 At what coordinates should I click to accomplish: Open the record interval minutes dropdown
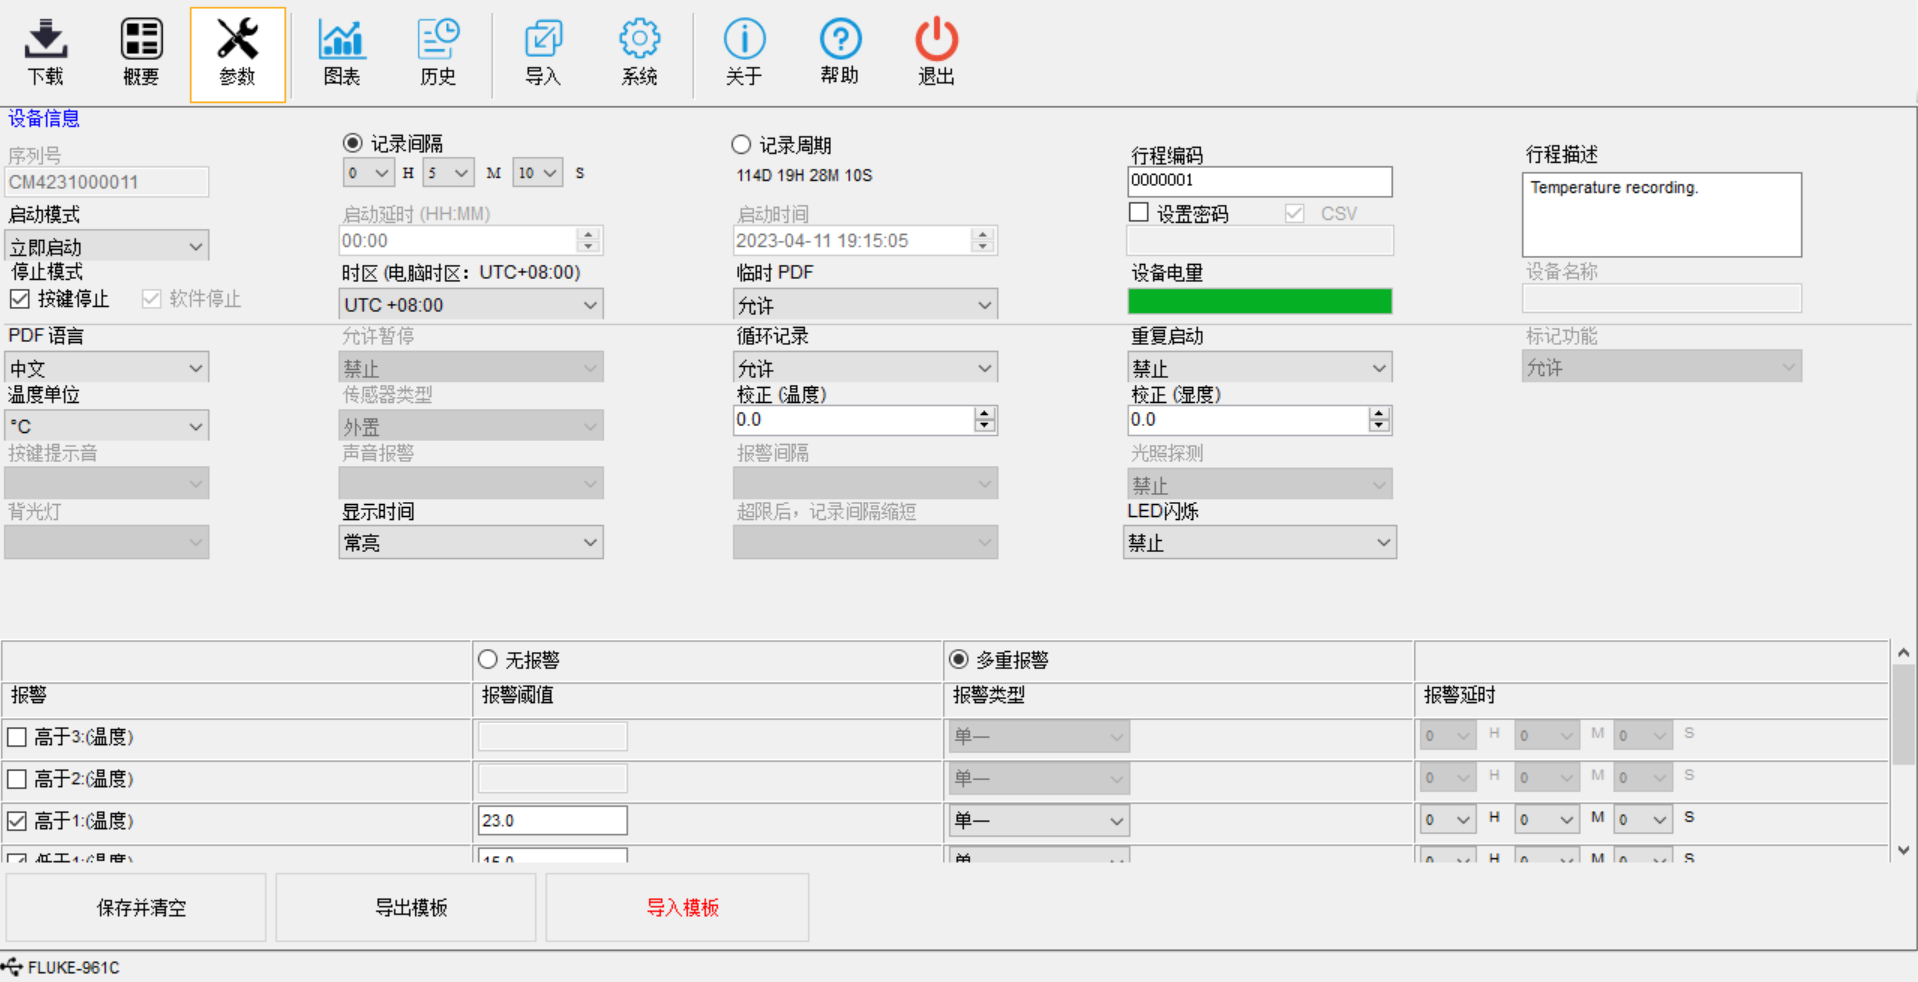(x=449, y=173)
